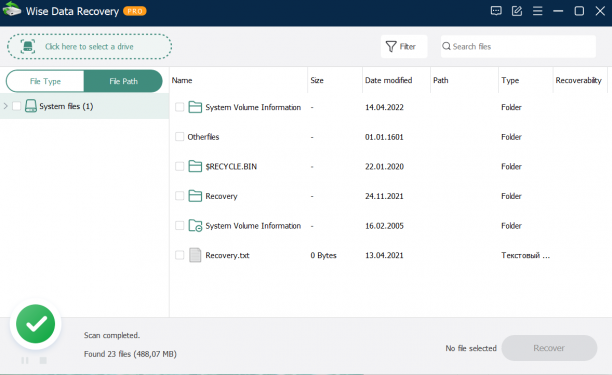Click the search magnifier icon
Screen dimensions: 612x375
pyautogui.click(x=446, y=46)
